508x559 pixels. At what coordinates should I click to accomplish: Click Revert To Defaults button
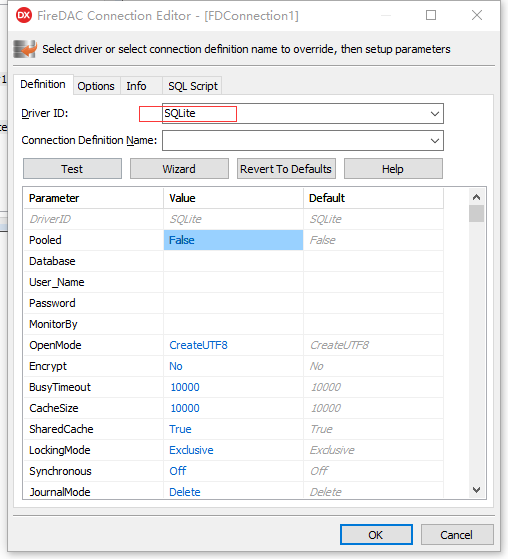(286, 169)
